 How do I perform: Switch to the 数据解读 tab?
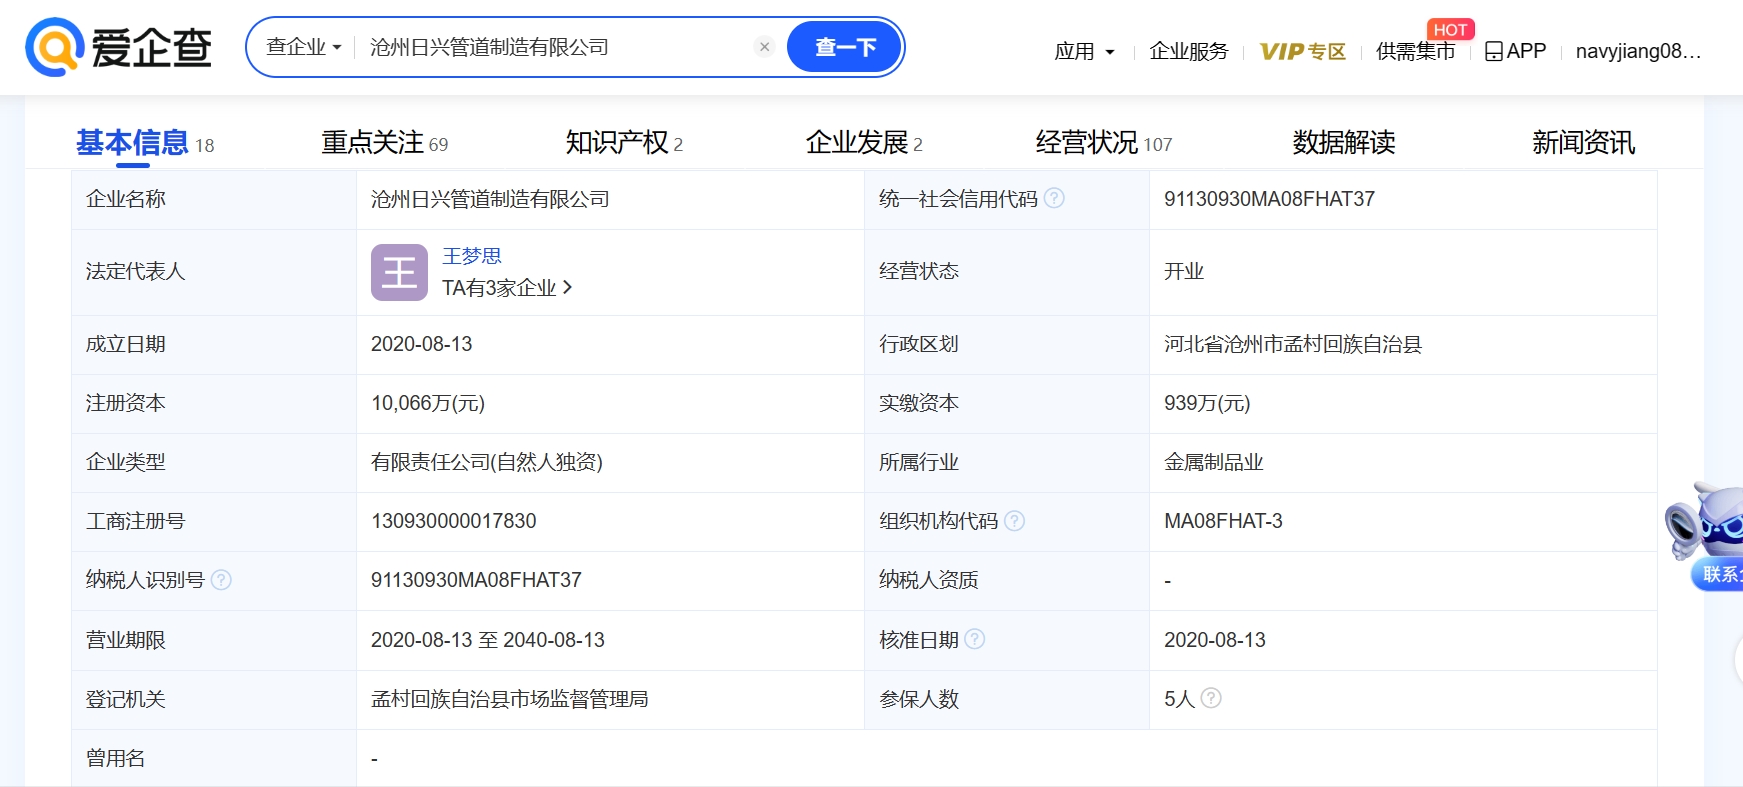[1344, 143]
